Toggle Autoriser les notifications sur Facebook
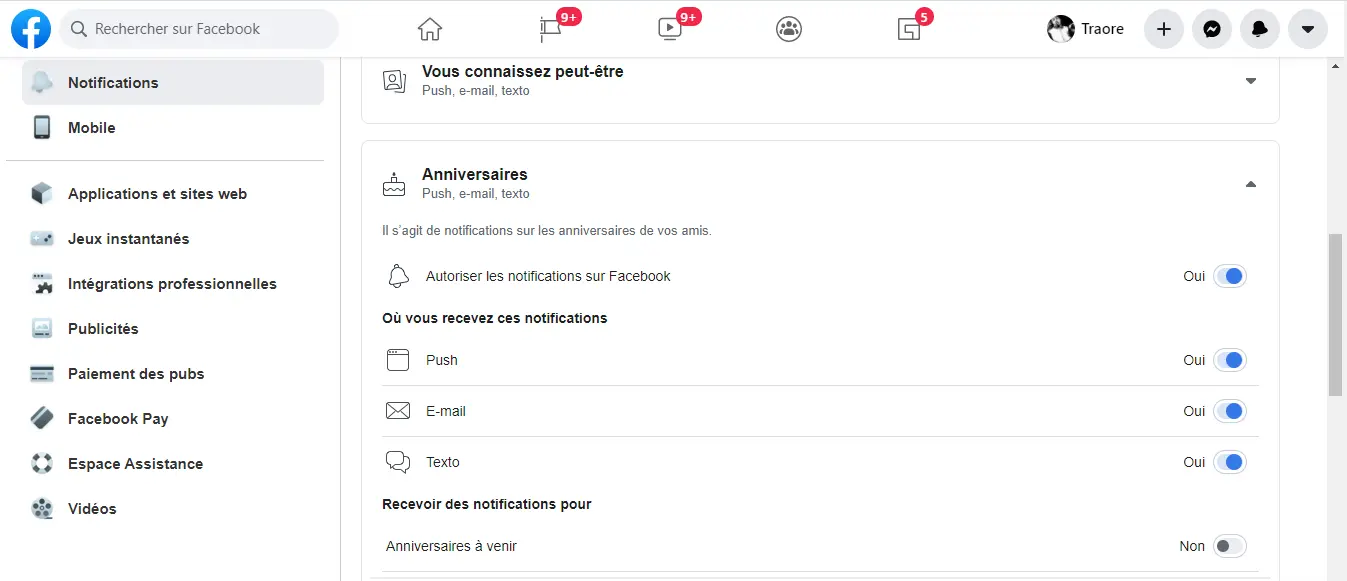Screen dimensions: 1347x581 [1230, 276]
